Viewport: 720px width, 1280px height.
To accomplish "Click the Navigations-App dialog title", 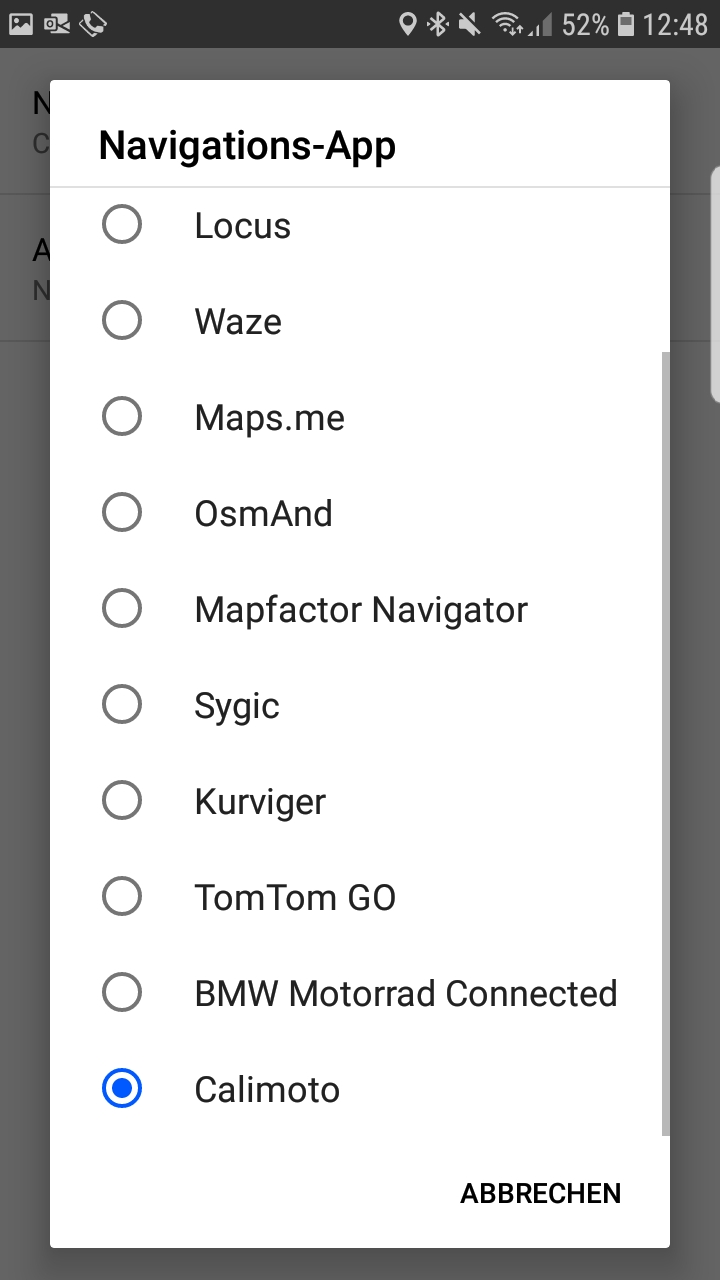I will click(x=247, y=146).
